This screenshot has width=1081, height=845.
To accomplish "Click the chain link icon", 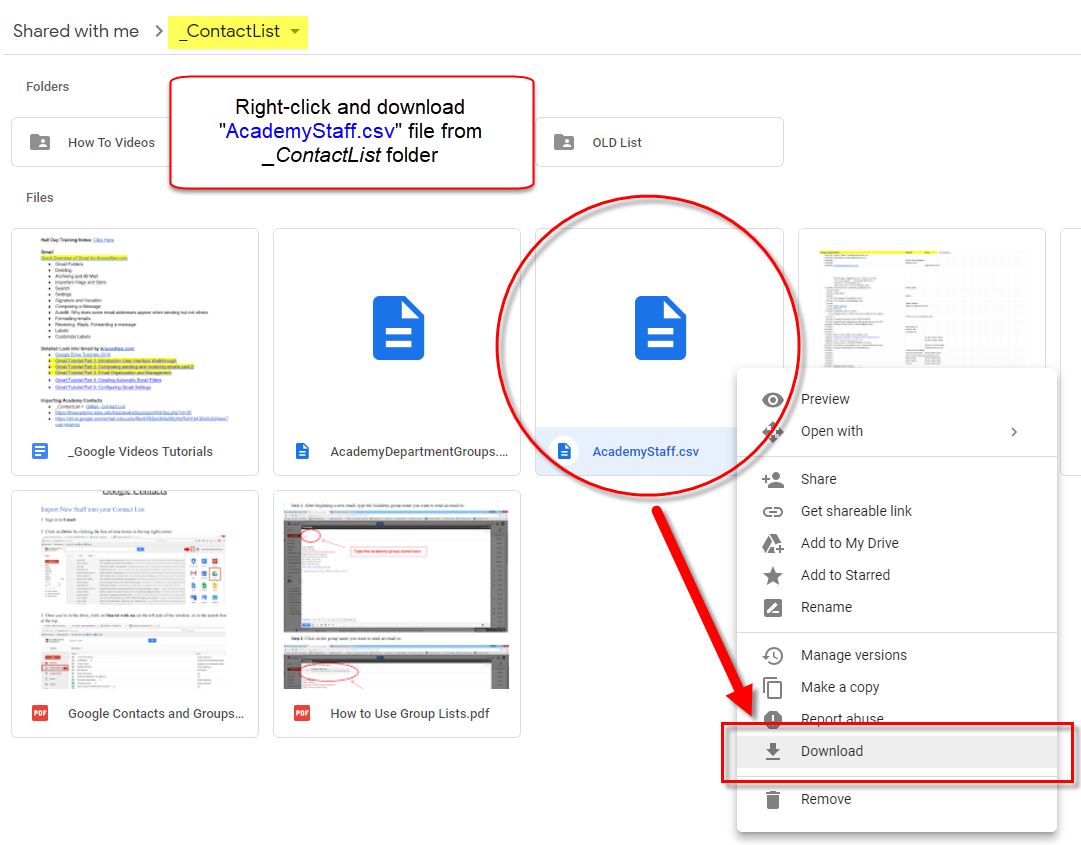I will click(x=773, y=511).
